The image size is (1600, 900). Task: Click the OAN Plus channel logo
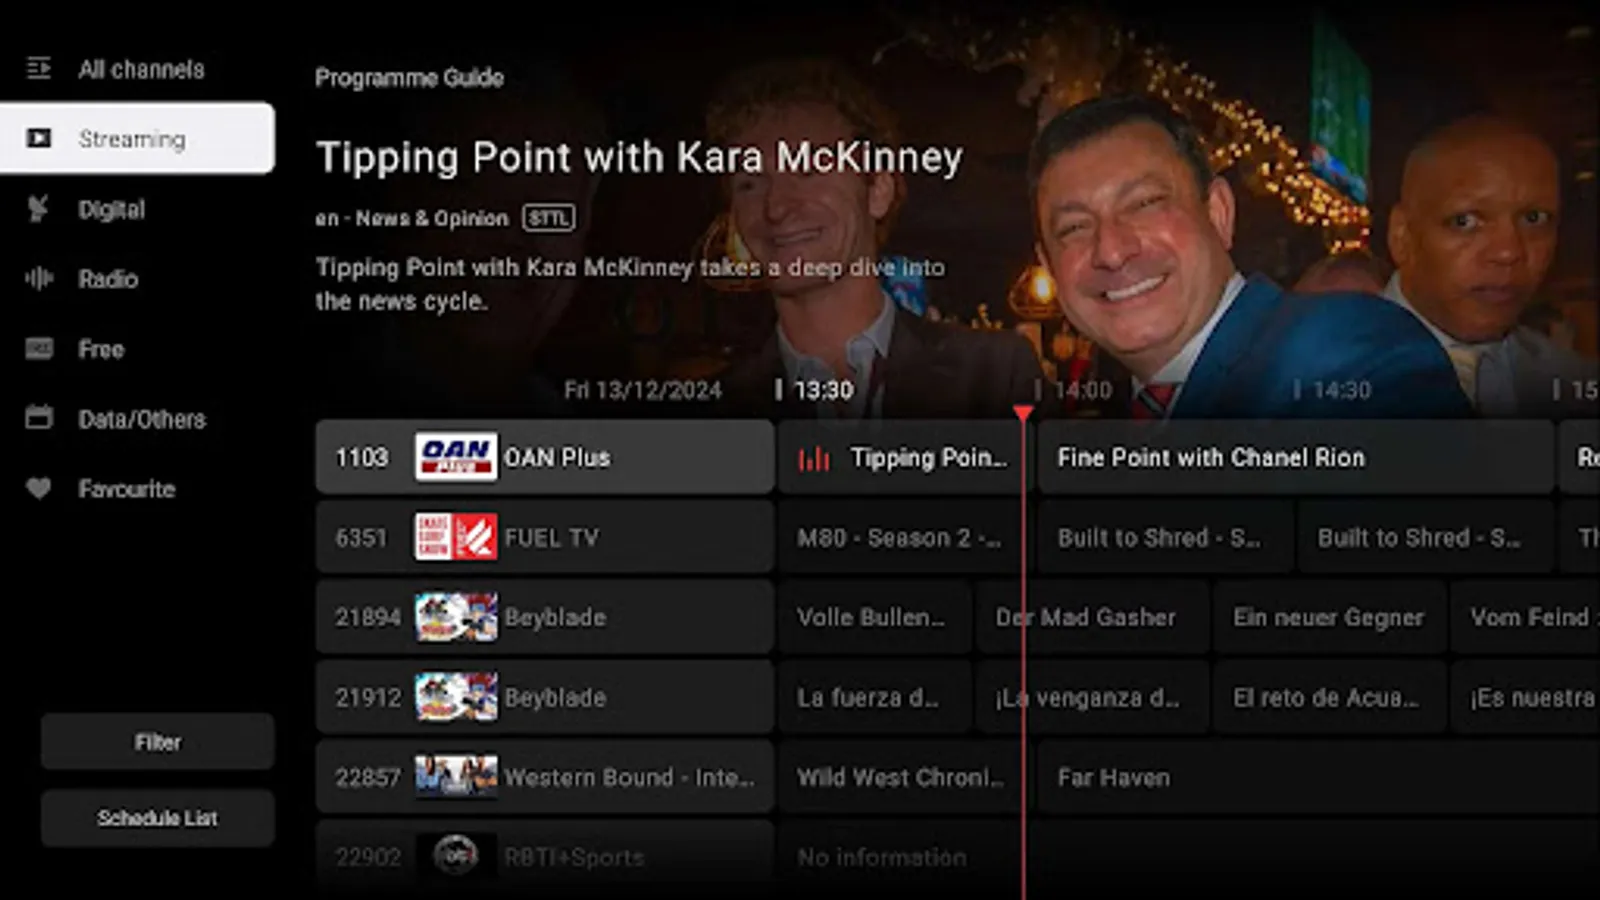[455, 457]
